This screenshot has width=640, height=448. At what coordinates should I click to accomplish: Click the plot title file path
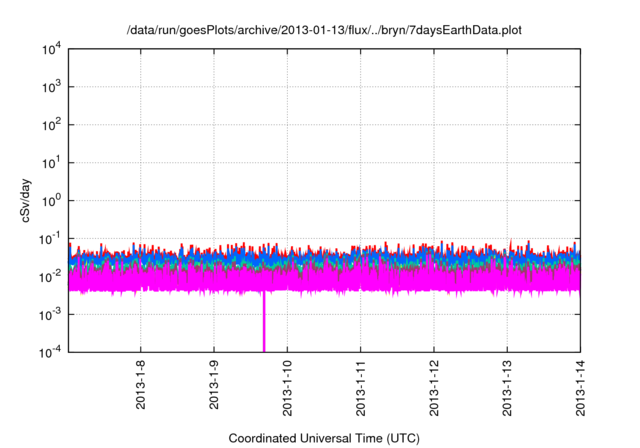coord(324,30)
